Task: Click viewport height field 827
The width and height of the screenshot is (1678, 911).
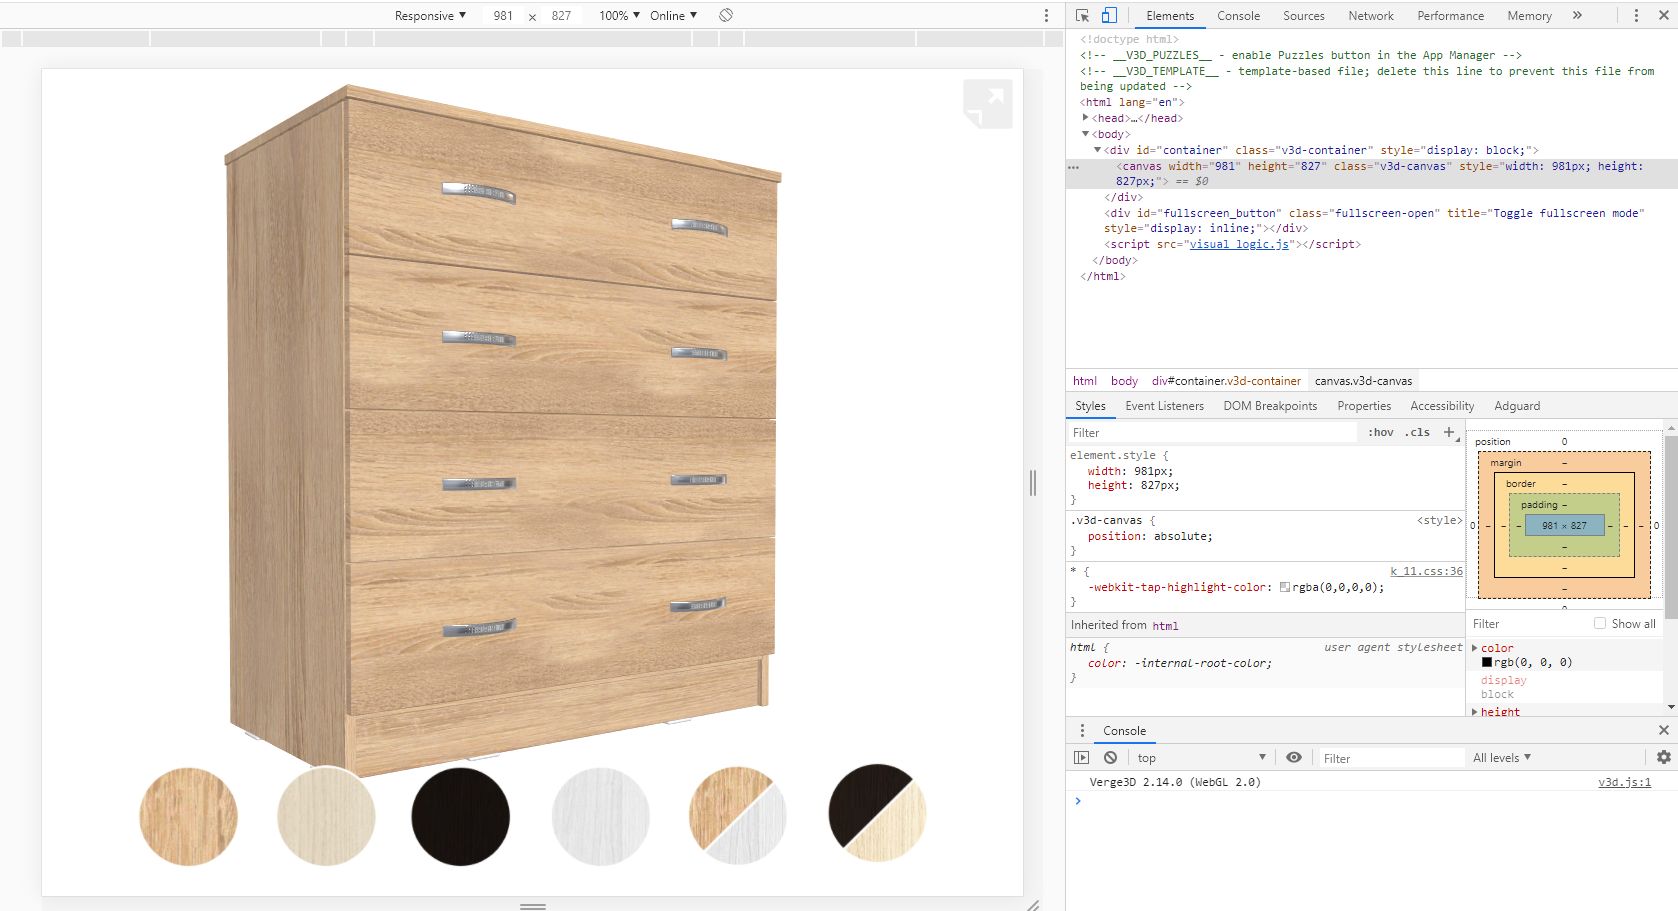Action: coord(561,15)
